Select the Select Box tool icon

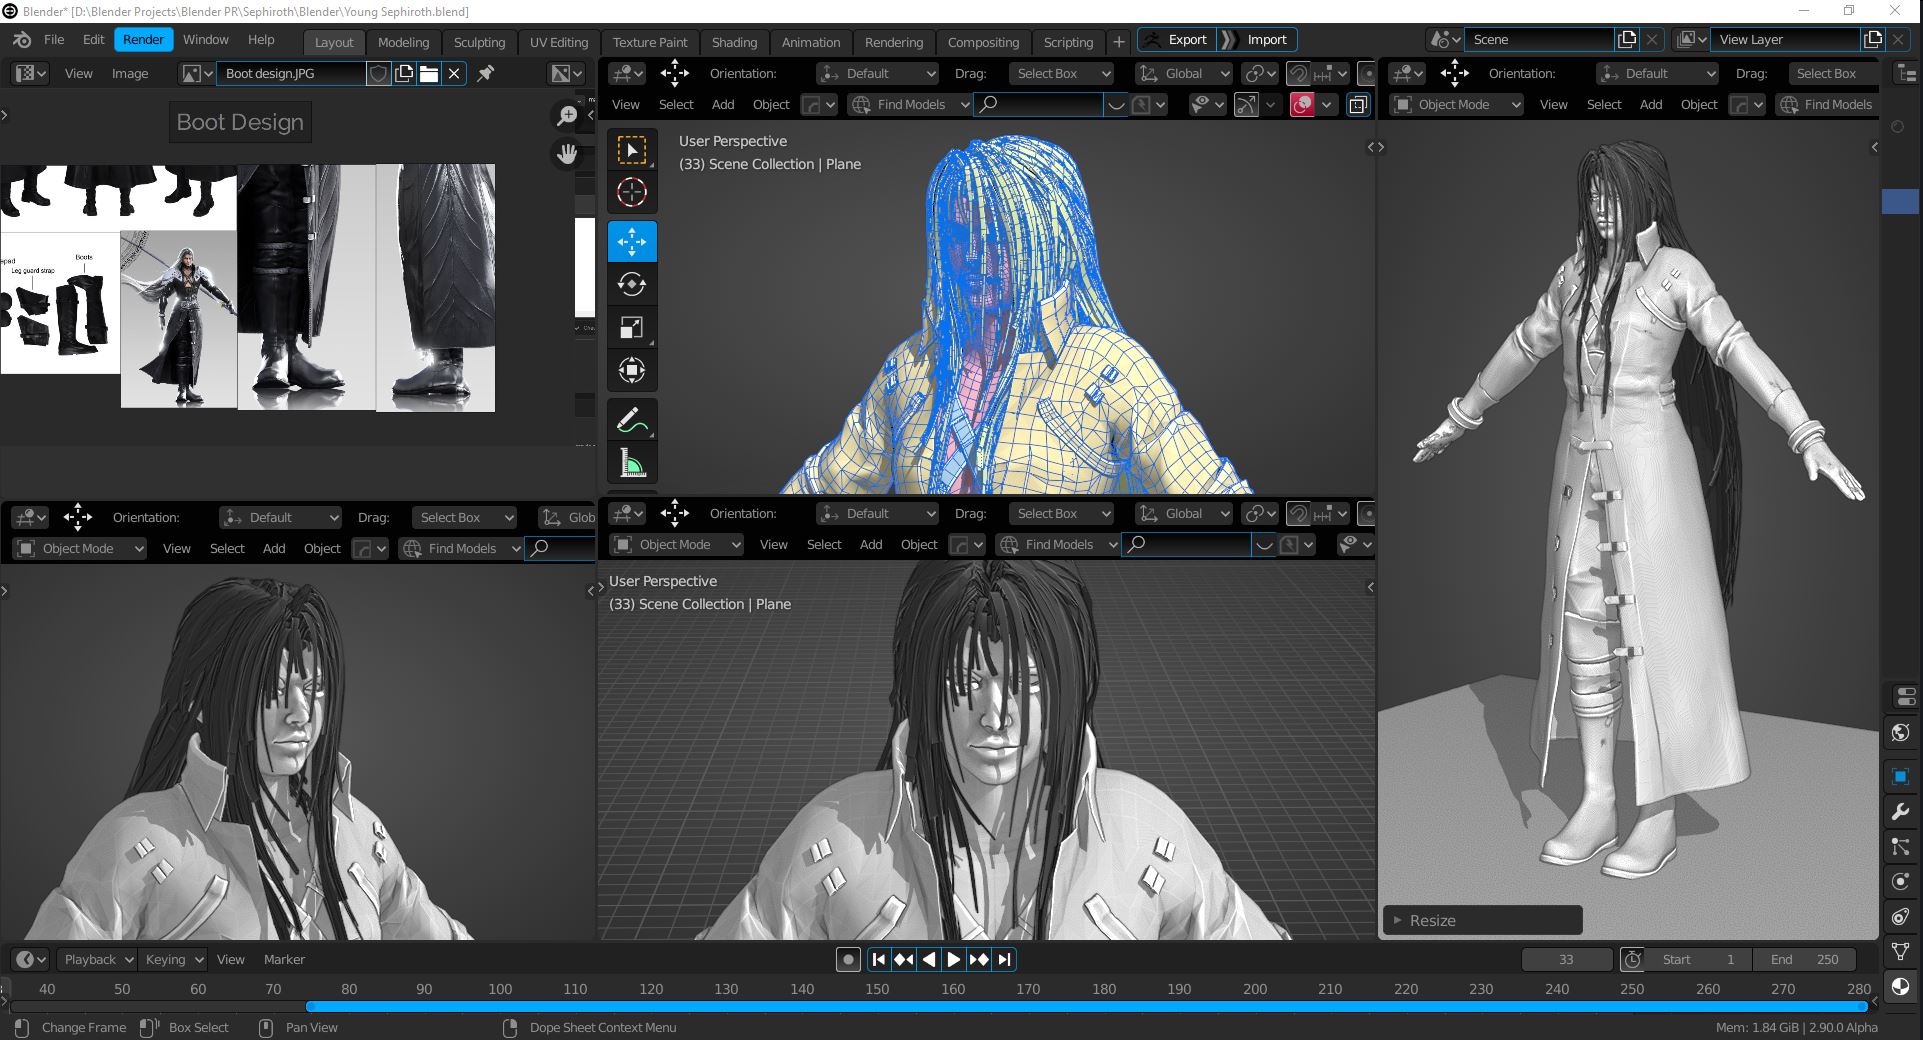click(x=632, y=150)
